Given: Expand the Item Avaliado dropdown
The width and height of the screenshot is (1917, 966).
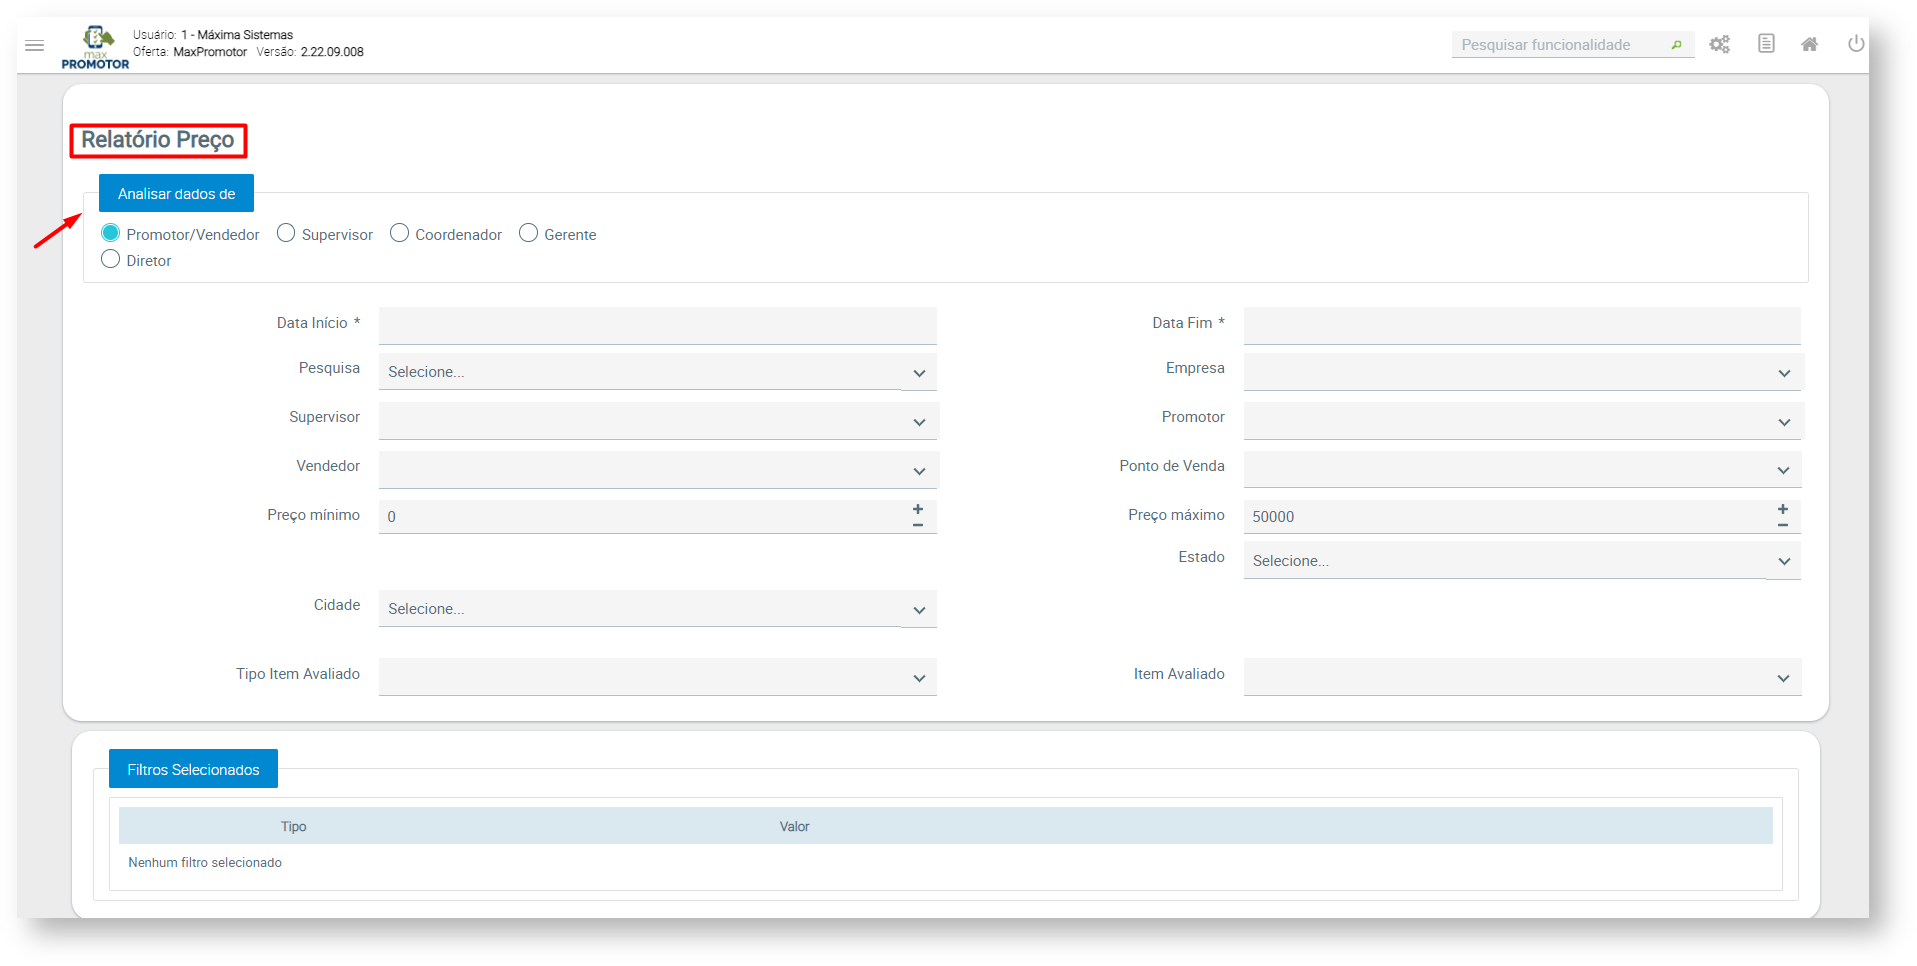Looking at the screenshot, I should point(1523,677).
